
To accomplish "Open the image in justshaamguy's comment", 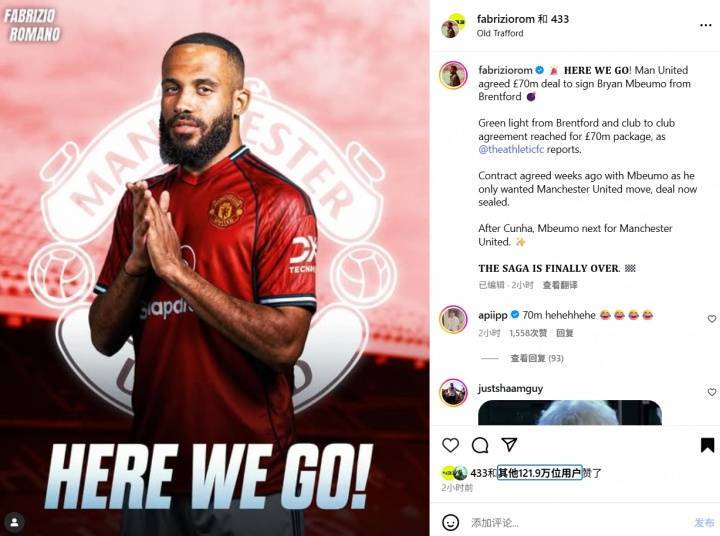I will pos(569,412).
